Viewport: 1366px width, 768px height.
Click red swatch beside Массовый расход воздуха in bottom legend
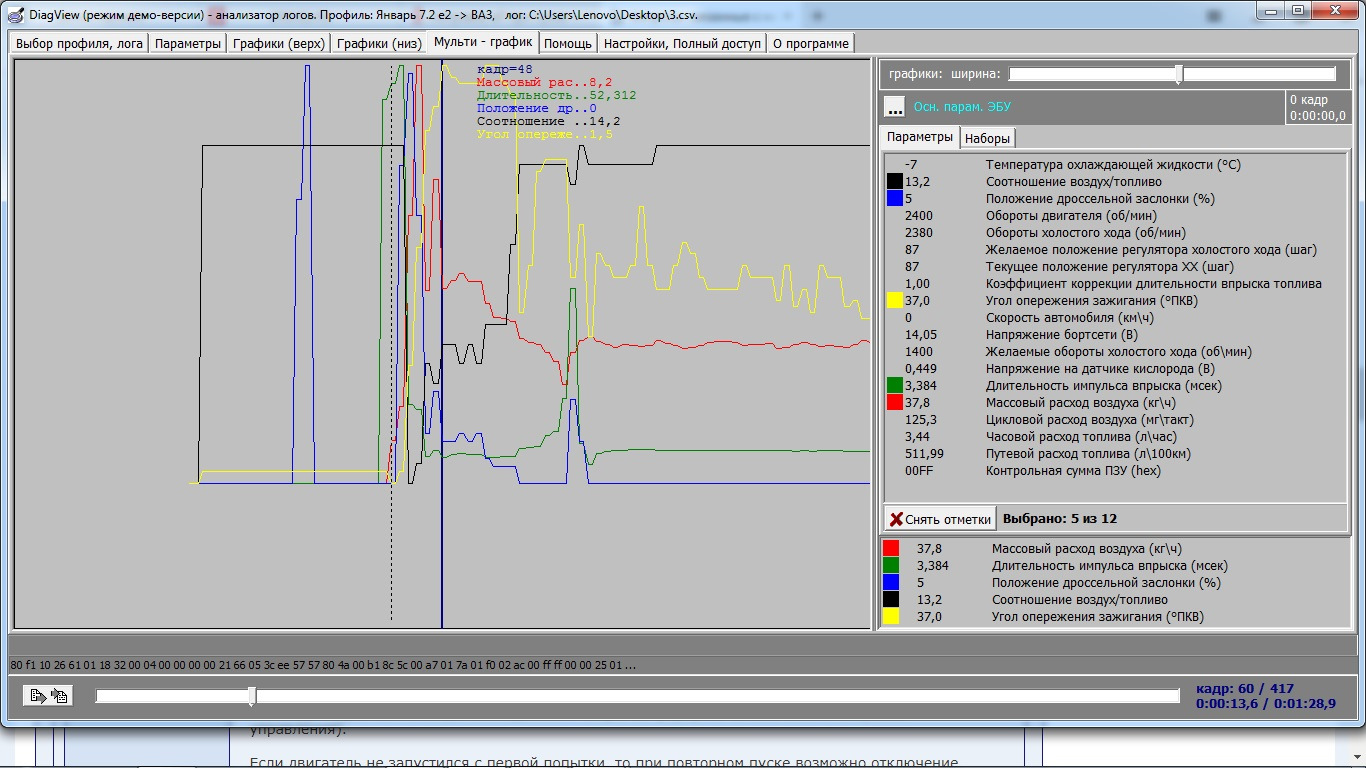(x=891, y=548)
